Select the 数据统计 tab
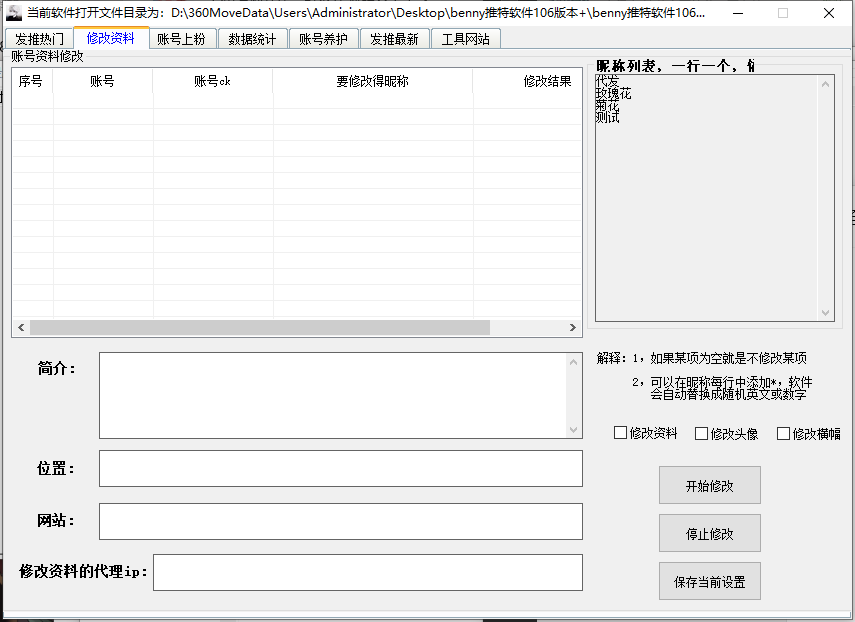The image size is (855, 622). [252, 39]
